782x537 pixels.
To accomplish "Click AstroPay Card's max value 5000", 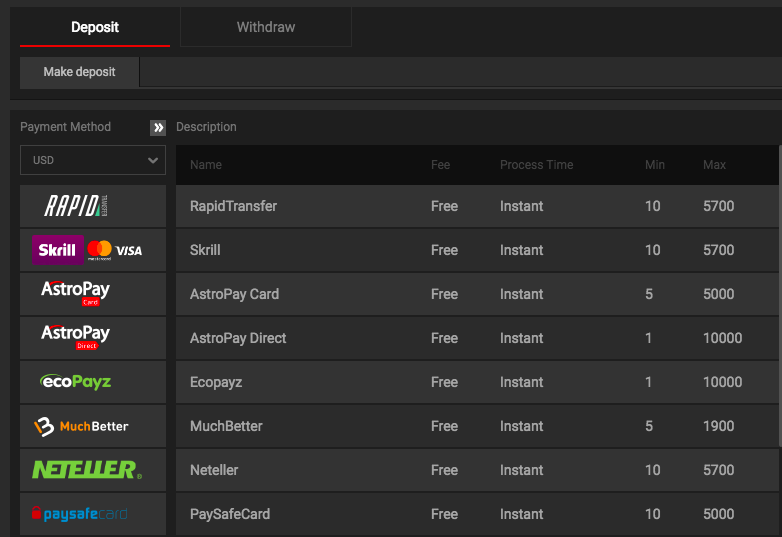I will point(719,294).
